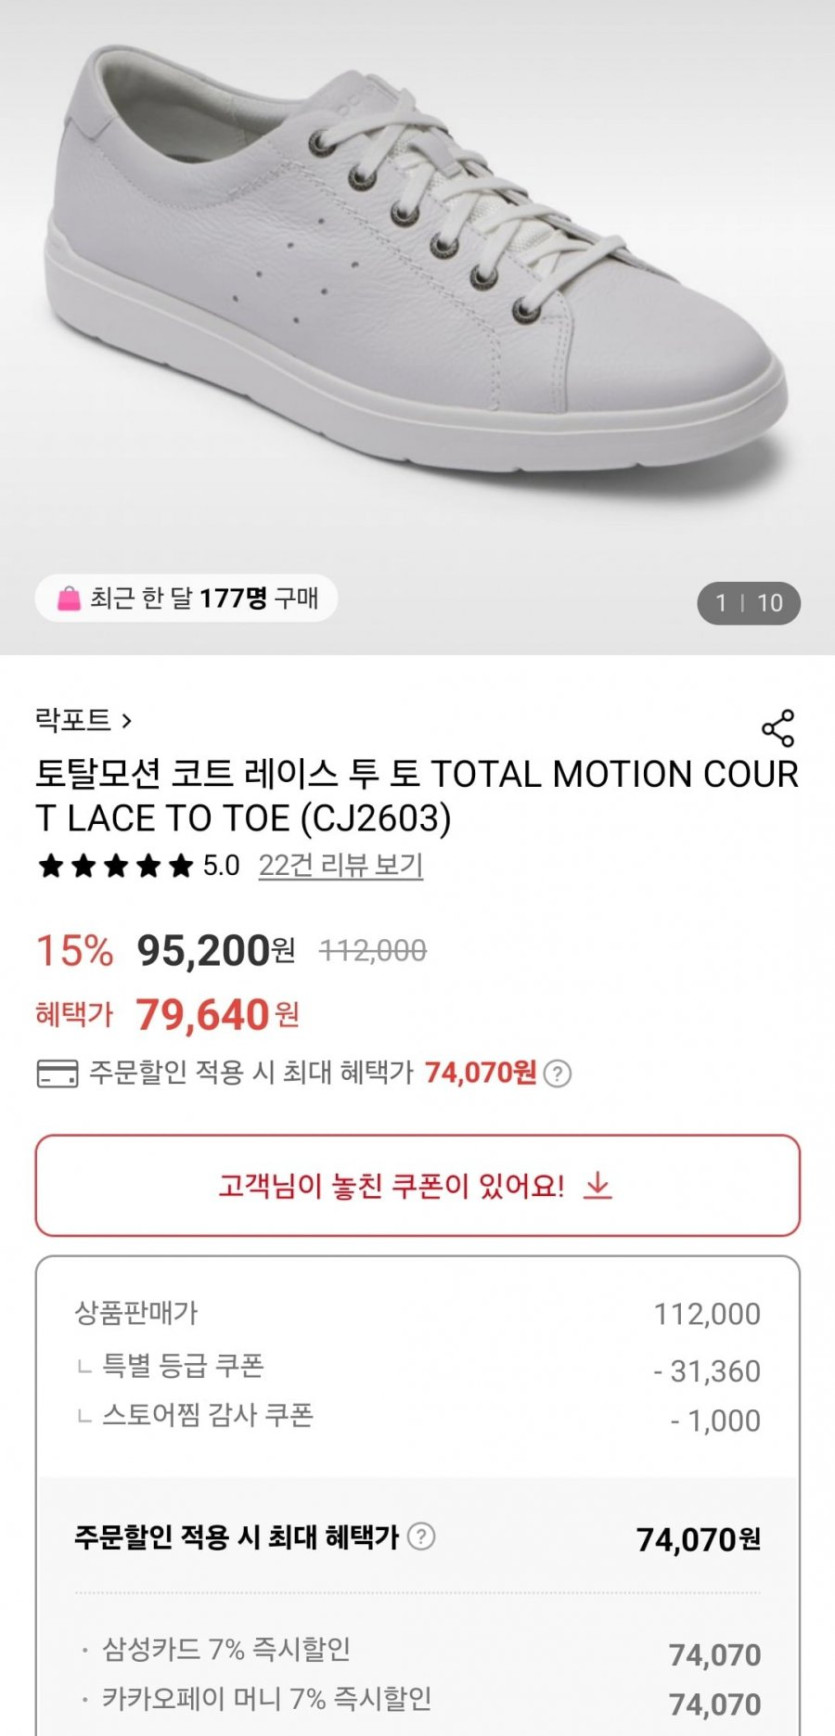Tap the pink shopping bag icon
This screenshot has height=1736, width=835.
68,599
